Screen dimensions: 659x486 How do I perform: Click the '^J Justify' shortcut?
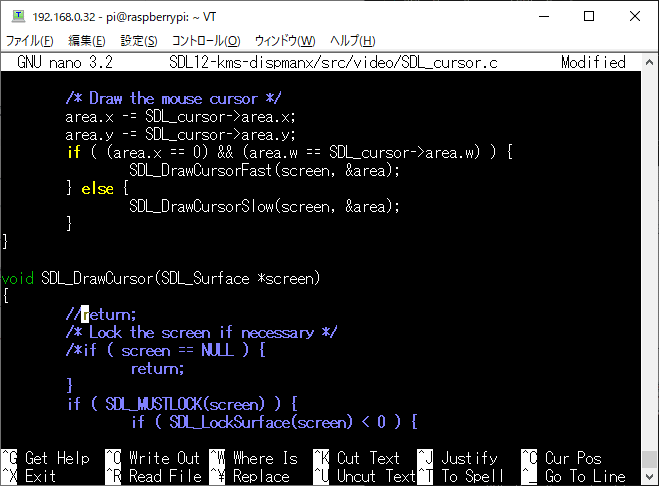(x=457, y=458)
